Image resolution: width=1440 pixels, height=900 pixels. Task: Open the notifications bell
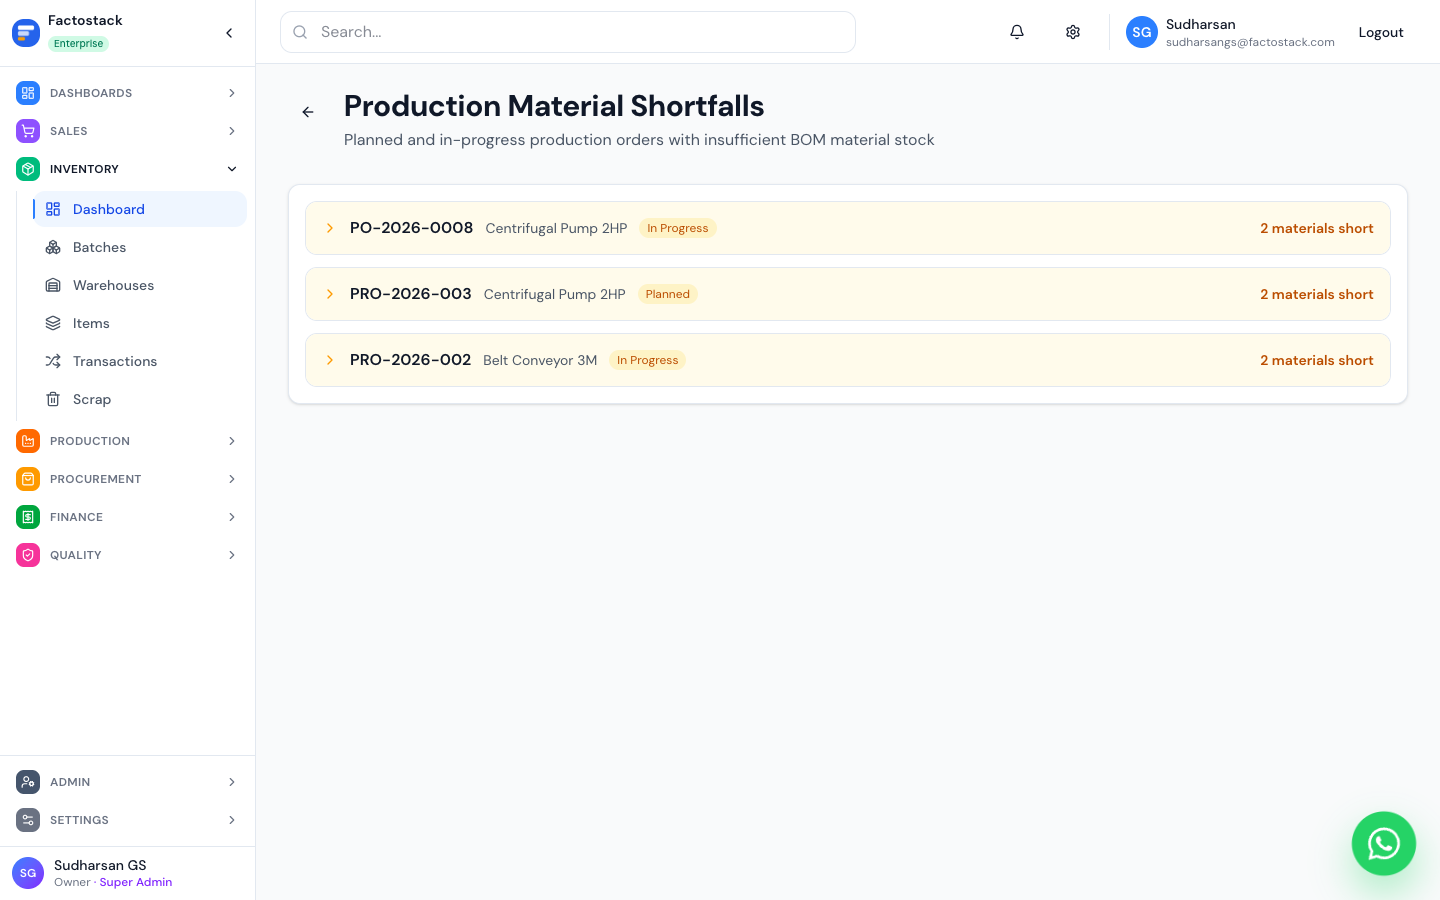(1017, 32)
